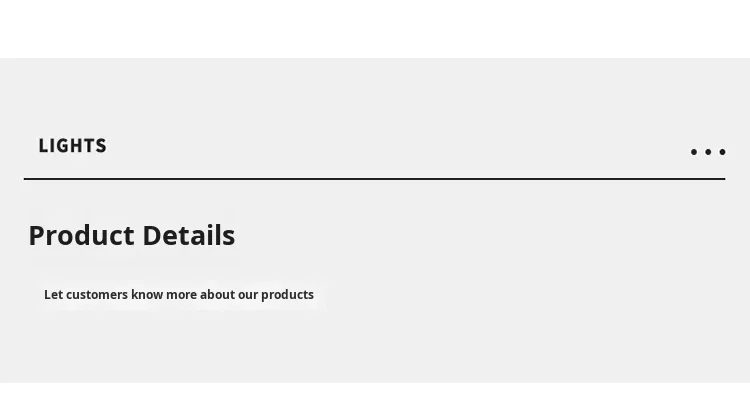Click the word more in the description
Viewport: 750px width, 418px height.
click(x=181, y=295)
